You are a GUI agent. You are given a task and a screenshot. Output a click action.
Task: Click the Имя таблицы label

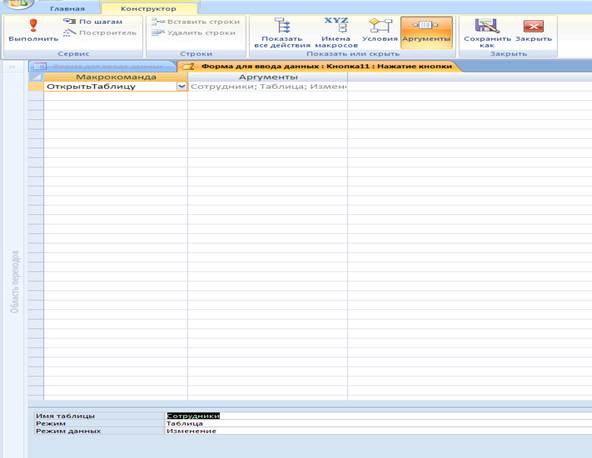[x=65, y=416]
